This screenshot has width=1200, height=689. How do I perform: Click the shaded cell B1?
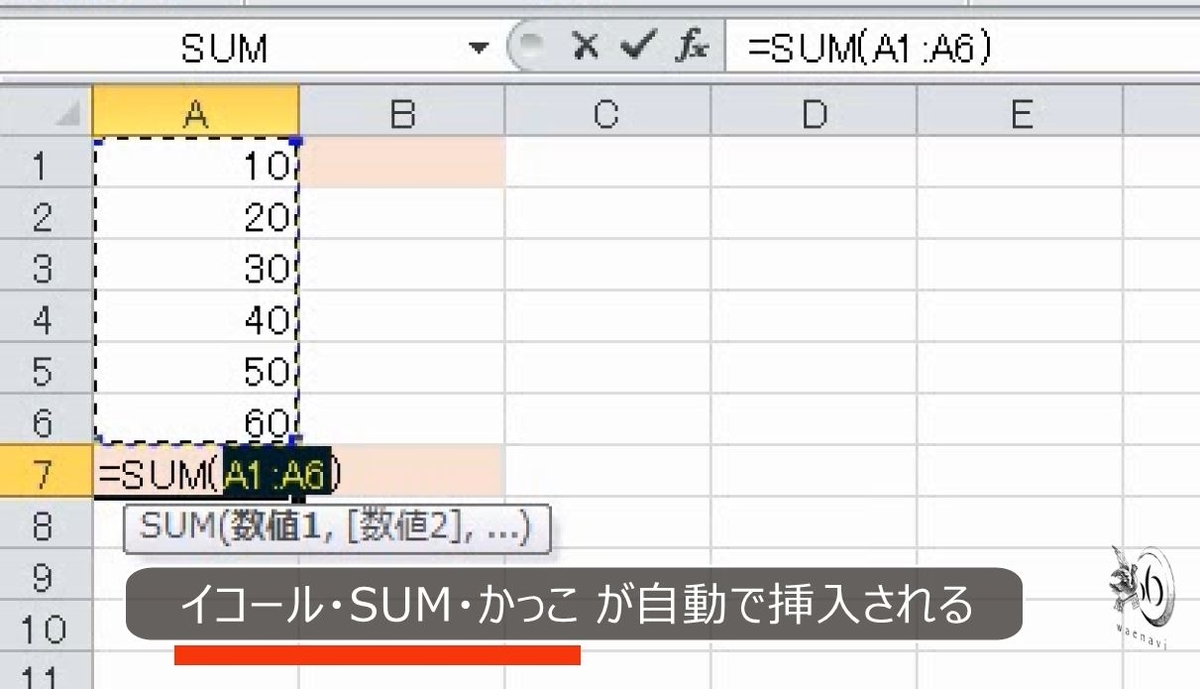(402, 163)
